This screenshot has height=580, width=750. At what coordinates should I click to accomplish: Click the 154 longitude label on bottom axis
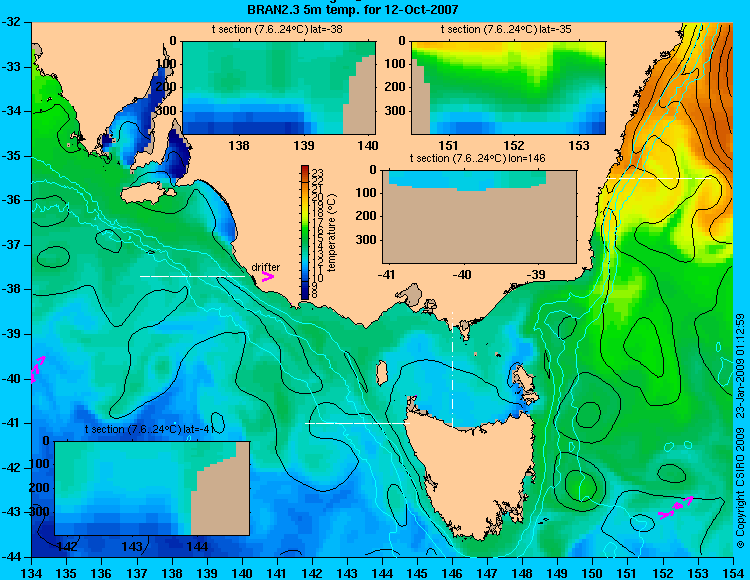[733, 573]
